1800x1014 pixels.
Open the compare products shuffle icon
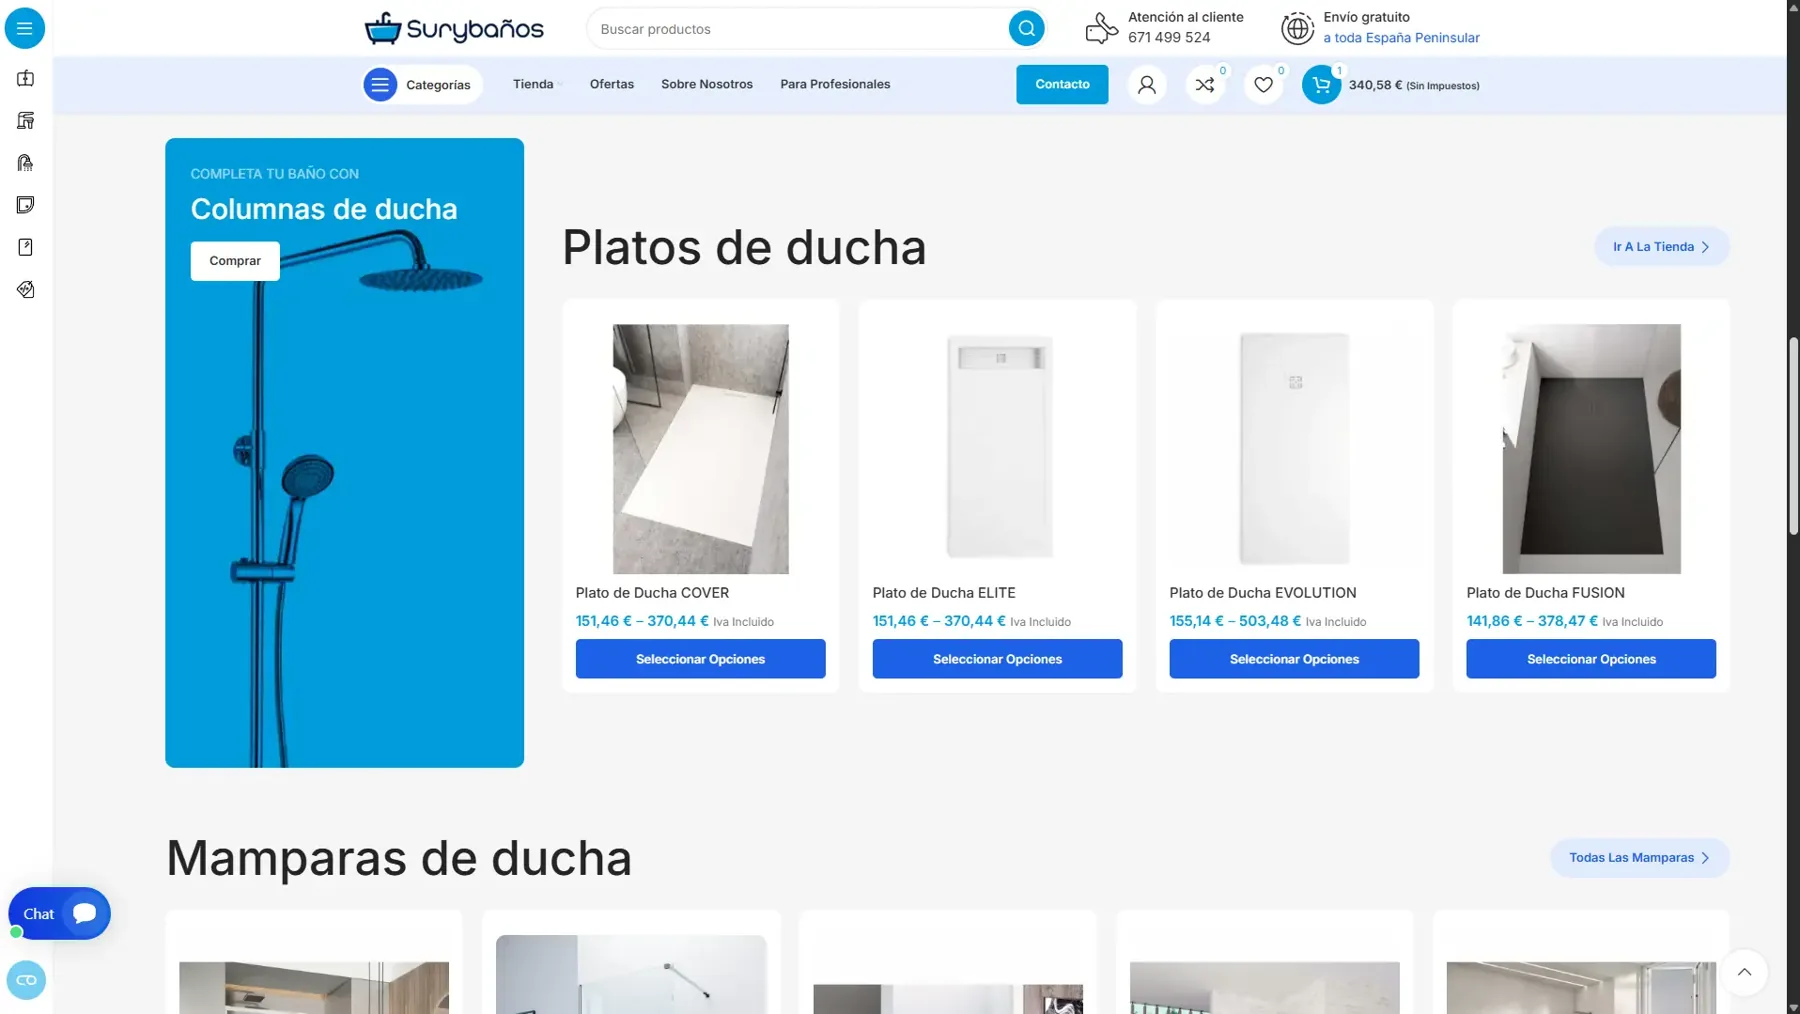coord(1205,85)
